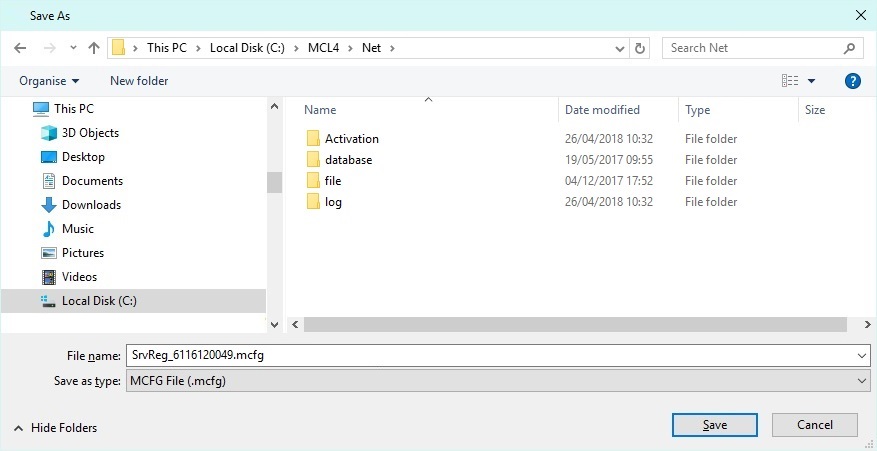The image size is (877, 451).
Task: Select 3D Objects in the navigation pane
Action: (x=90, y=133)
